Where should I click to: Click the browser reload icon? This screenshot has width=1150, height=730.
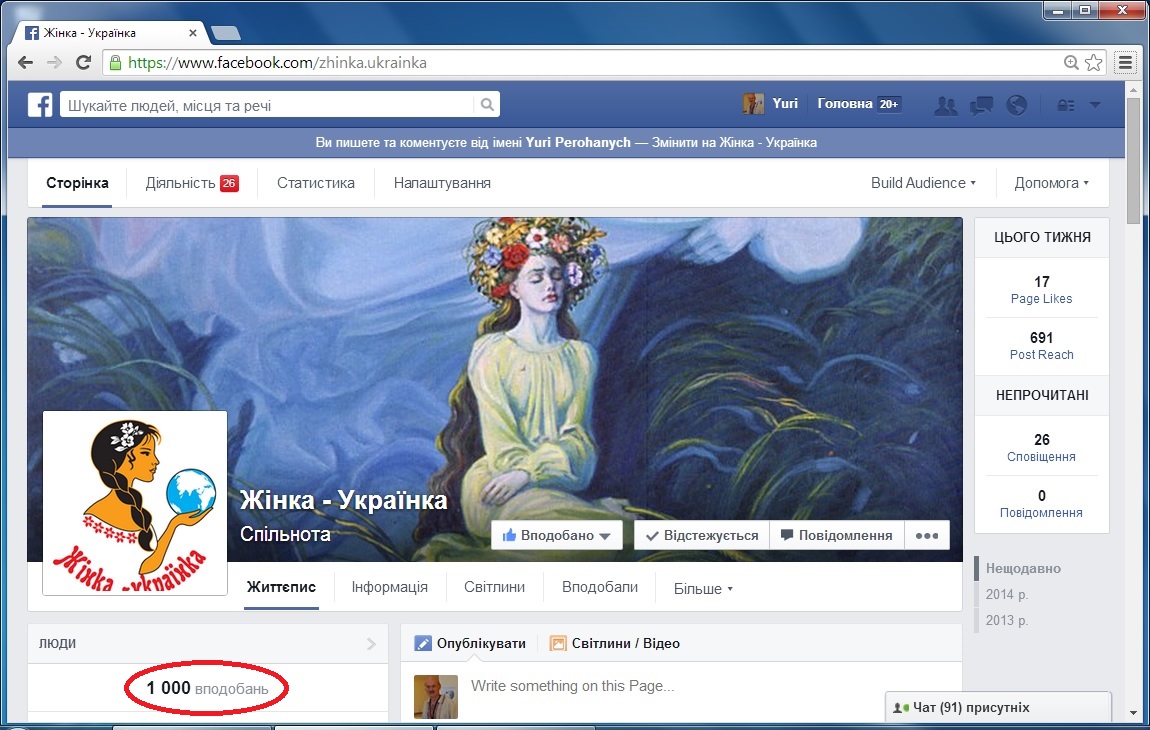[84, 62]
